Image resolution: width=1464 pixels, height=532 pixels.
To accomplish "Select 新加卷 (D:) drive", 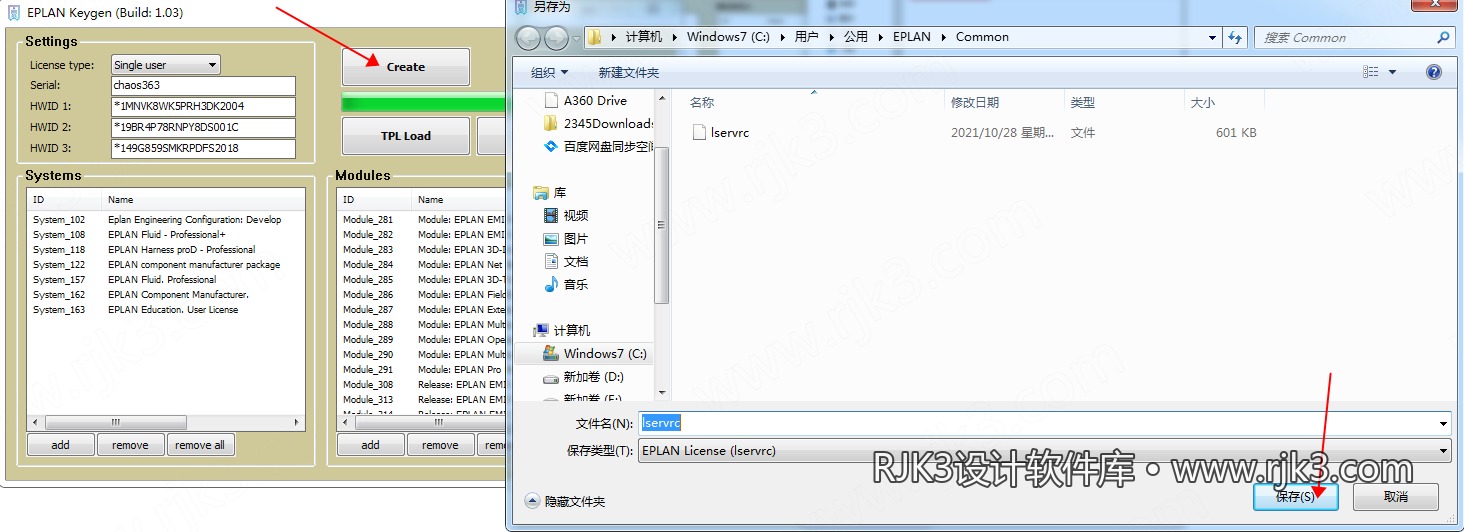I will (584, 376).
